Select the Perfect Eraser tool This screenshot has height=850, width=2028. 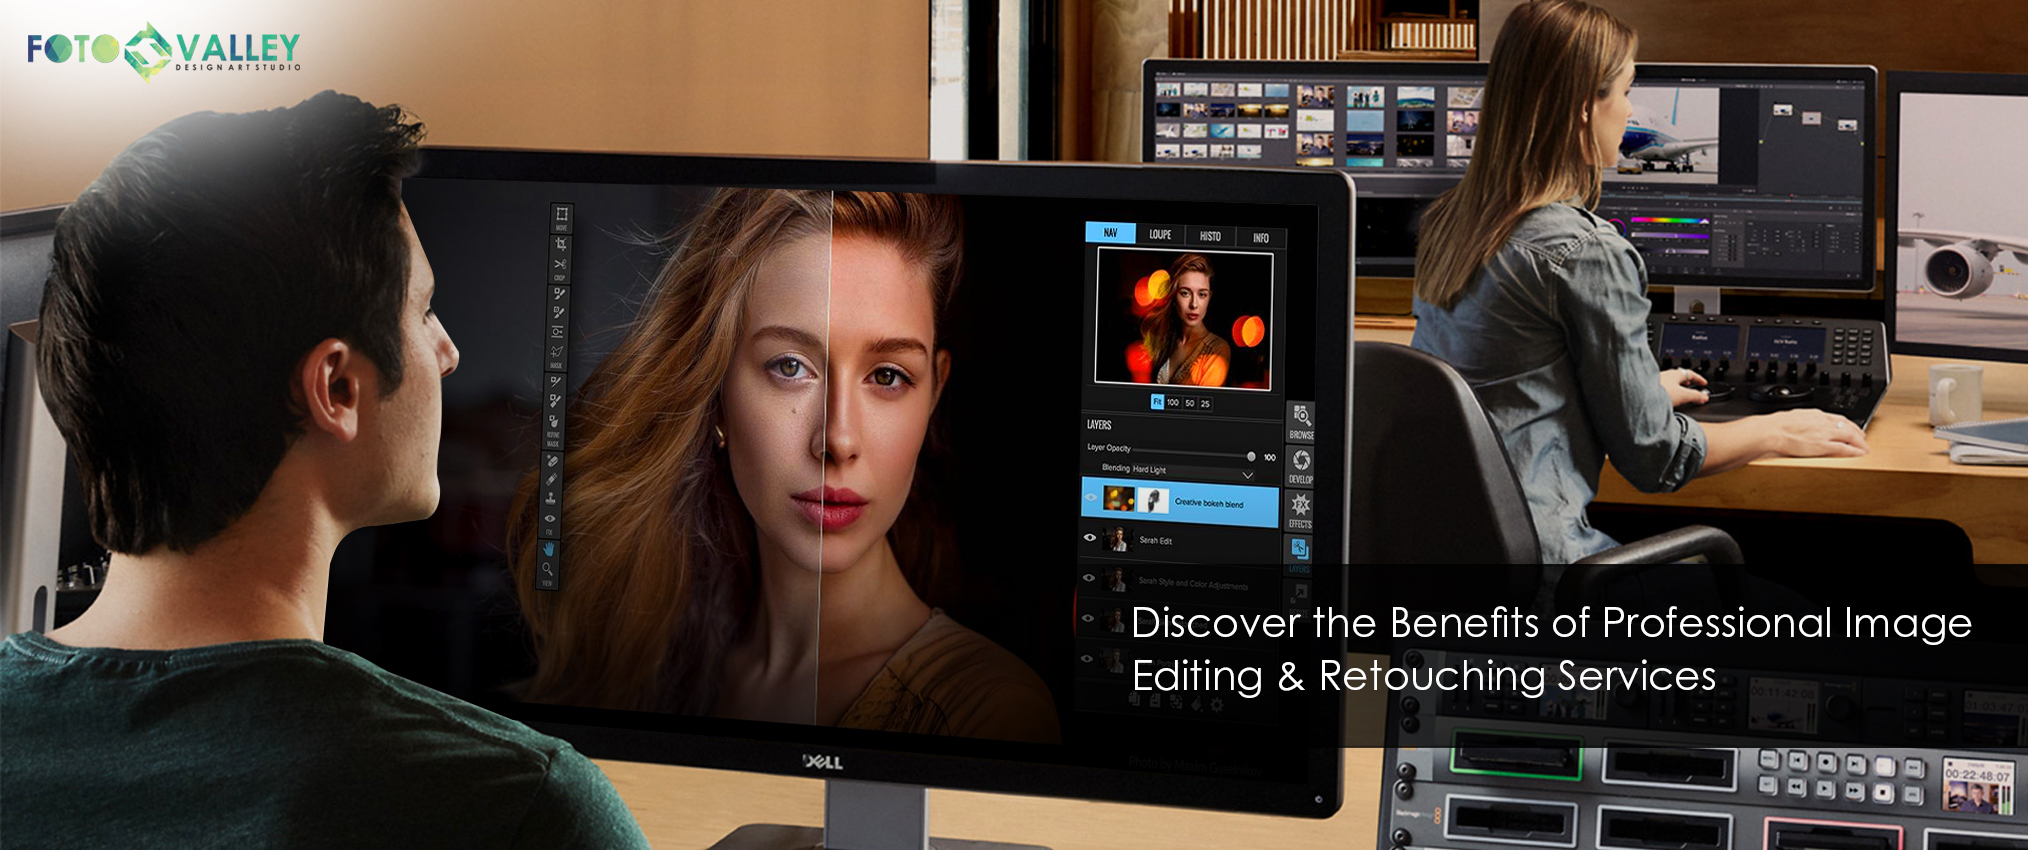(x=551, y=461)
